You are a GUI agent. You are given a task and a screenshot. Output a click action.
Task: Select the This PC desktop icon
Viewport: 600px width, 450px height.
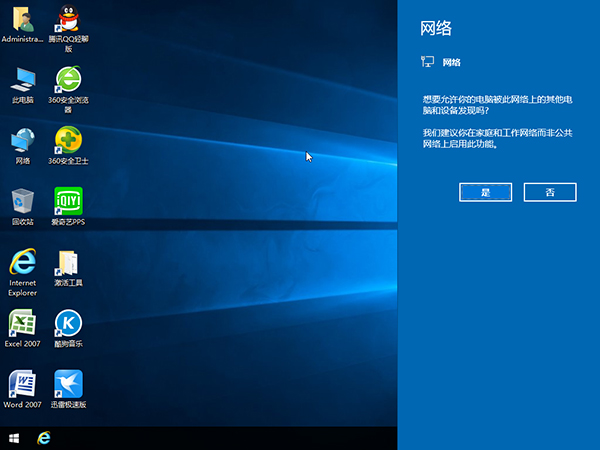(22, 80)
